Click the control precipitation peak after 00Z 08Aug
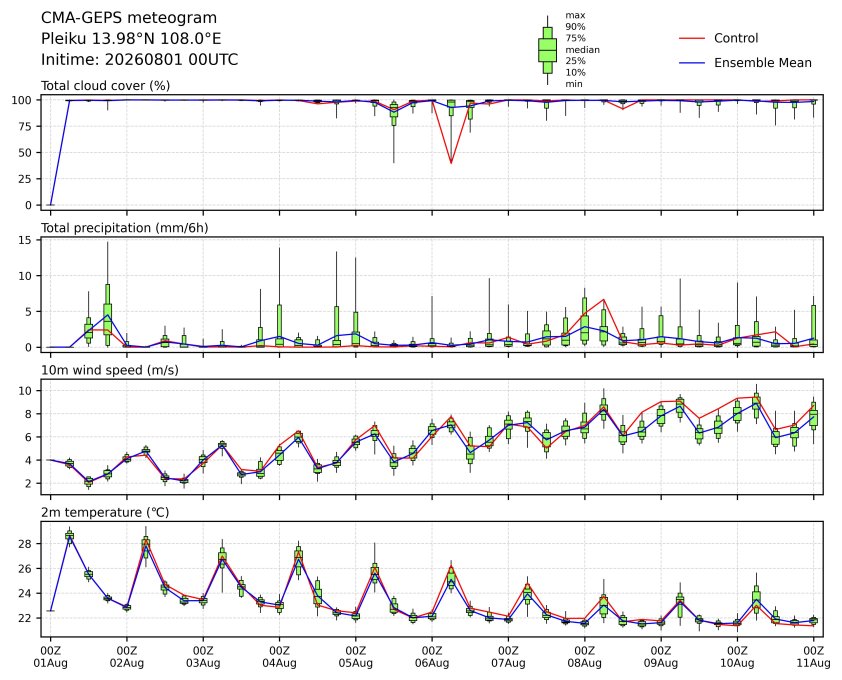The width and height of the screenshot is (842, 680). 604,300
